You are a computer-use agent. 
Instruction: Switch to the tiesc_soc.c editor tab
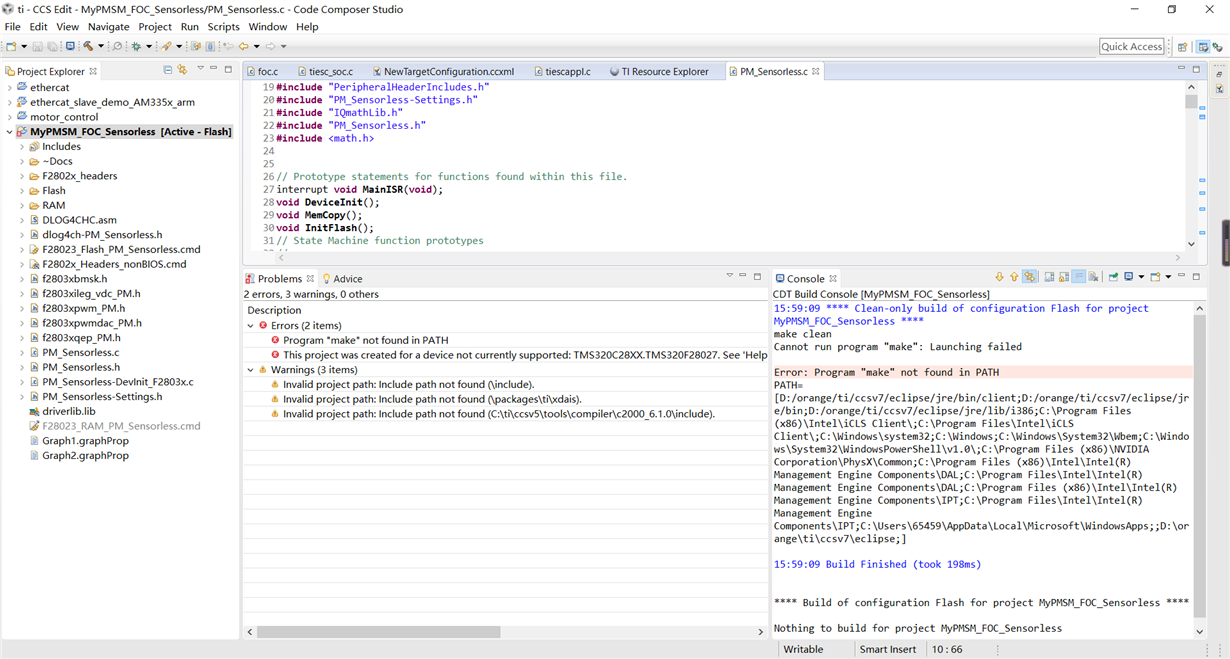click(x=330, y=72)
